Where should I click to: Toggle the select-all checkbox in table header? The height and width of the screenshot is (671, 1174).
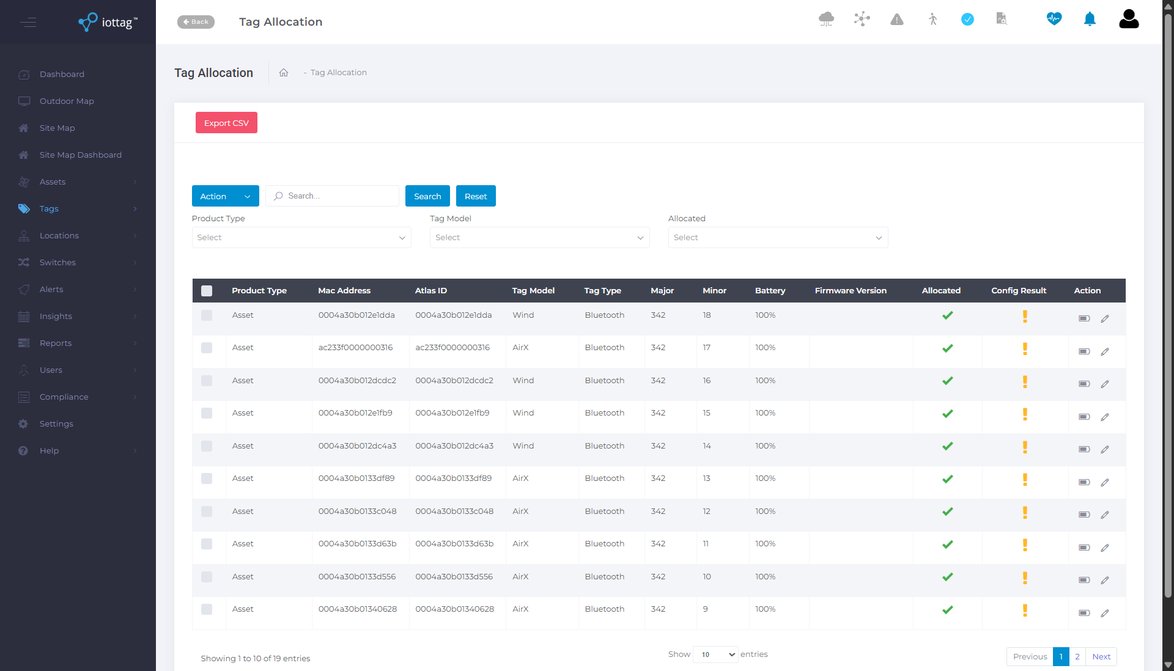click(x=207, y=291)
